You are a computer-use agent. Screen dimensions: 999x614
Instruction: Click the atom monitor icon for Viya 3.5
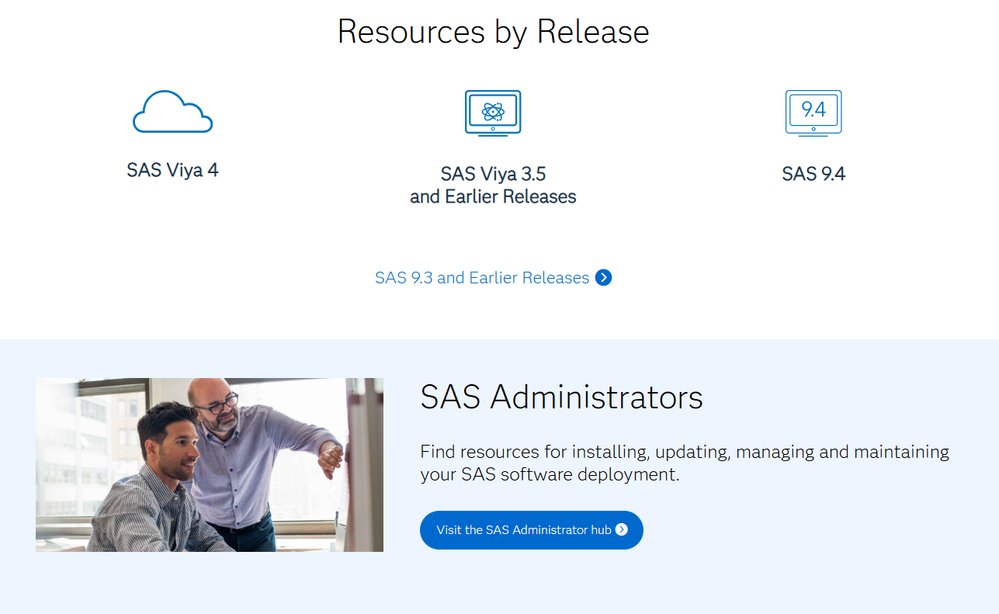pos(493,113)
